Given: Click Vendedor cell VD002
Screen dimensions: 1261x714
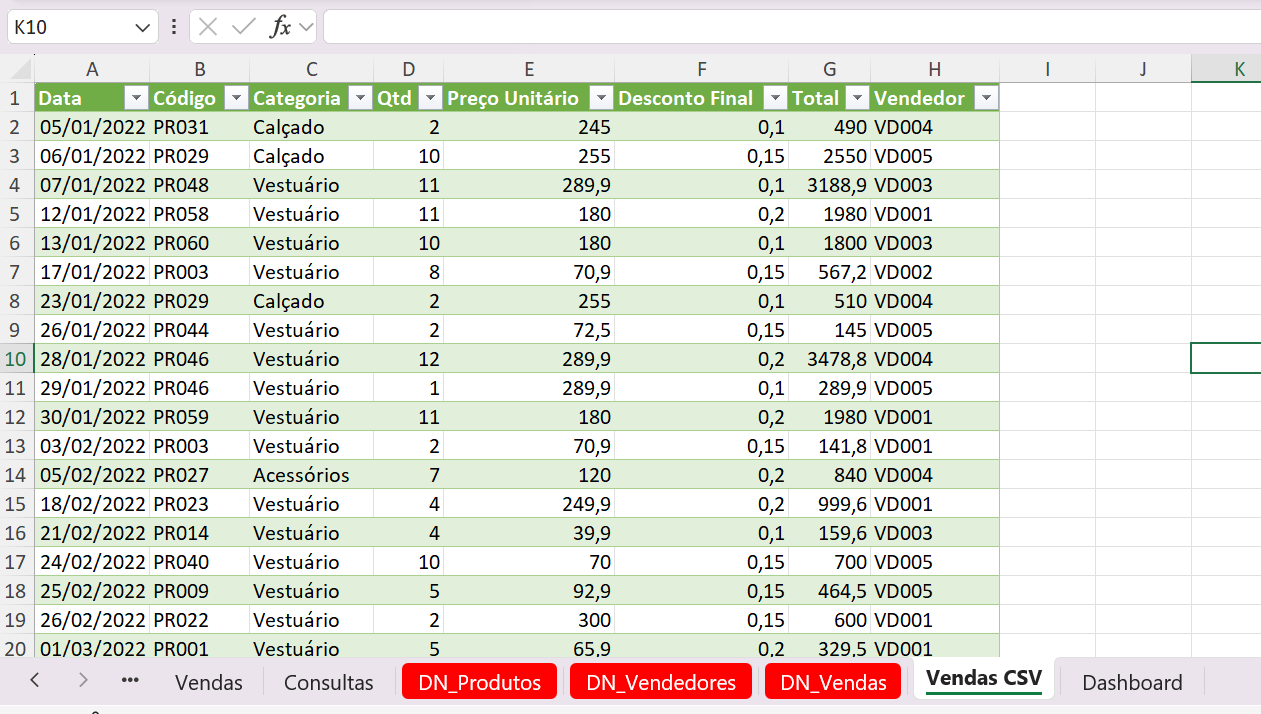Looking at the screenshot, I should click(934, 272).
